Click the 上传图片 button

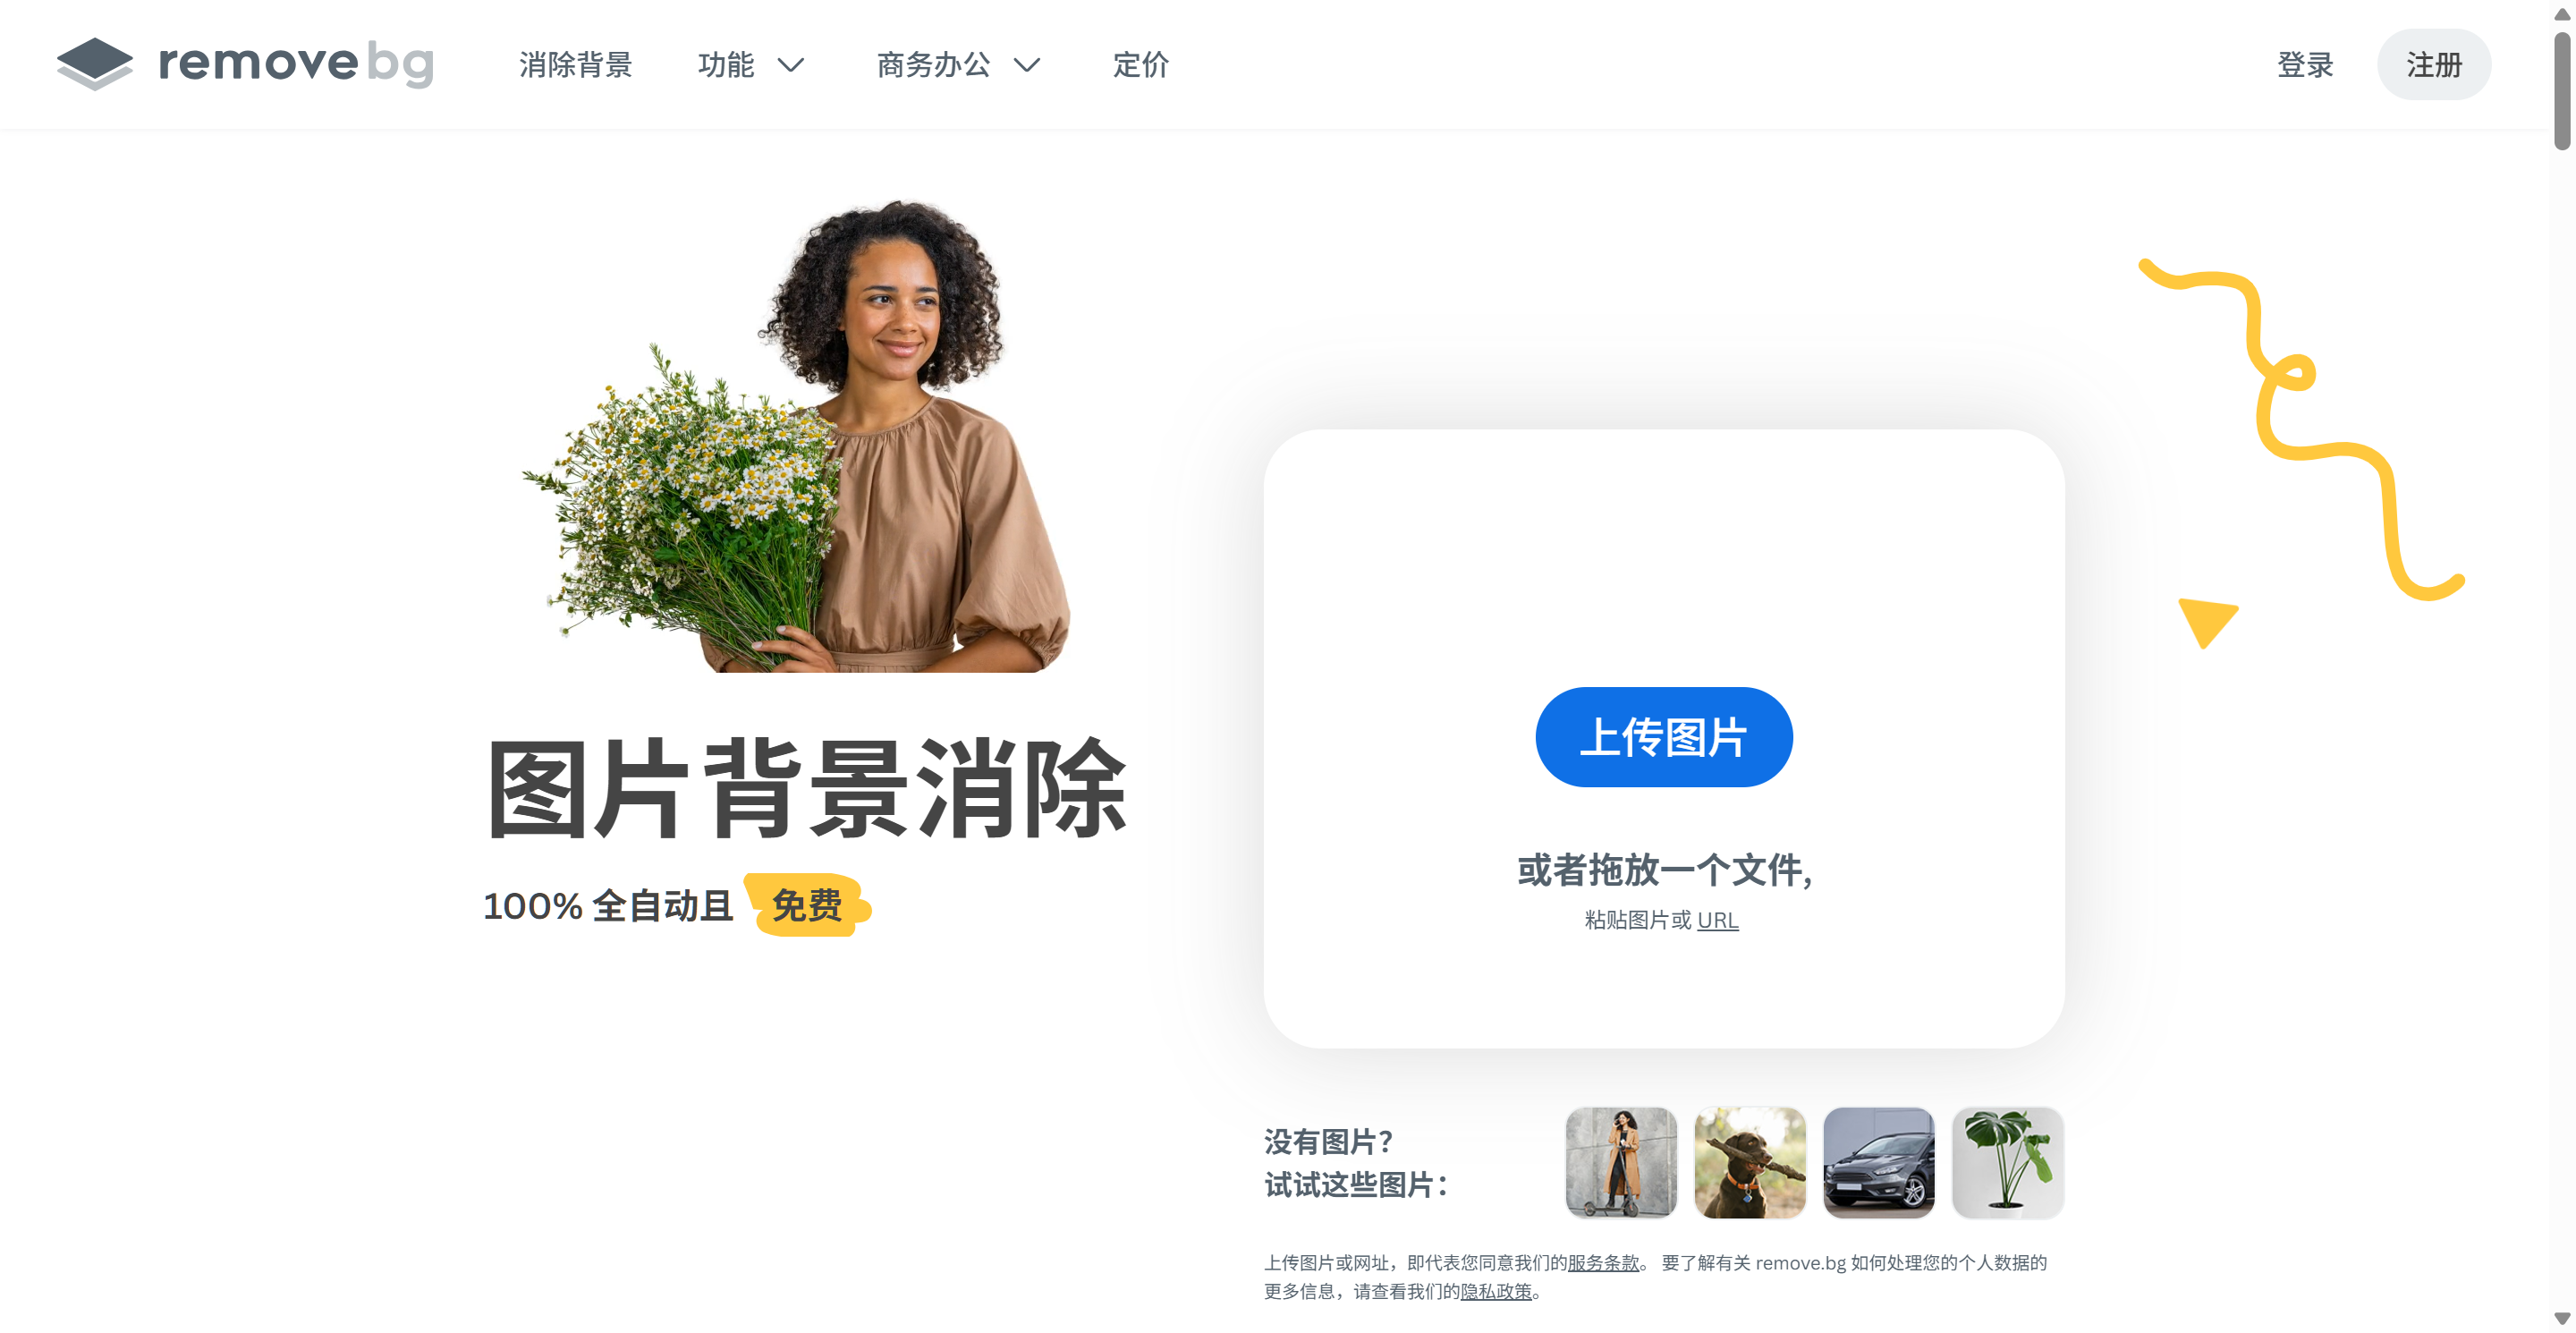coord(1664,737)
